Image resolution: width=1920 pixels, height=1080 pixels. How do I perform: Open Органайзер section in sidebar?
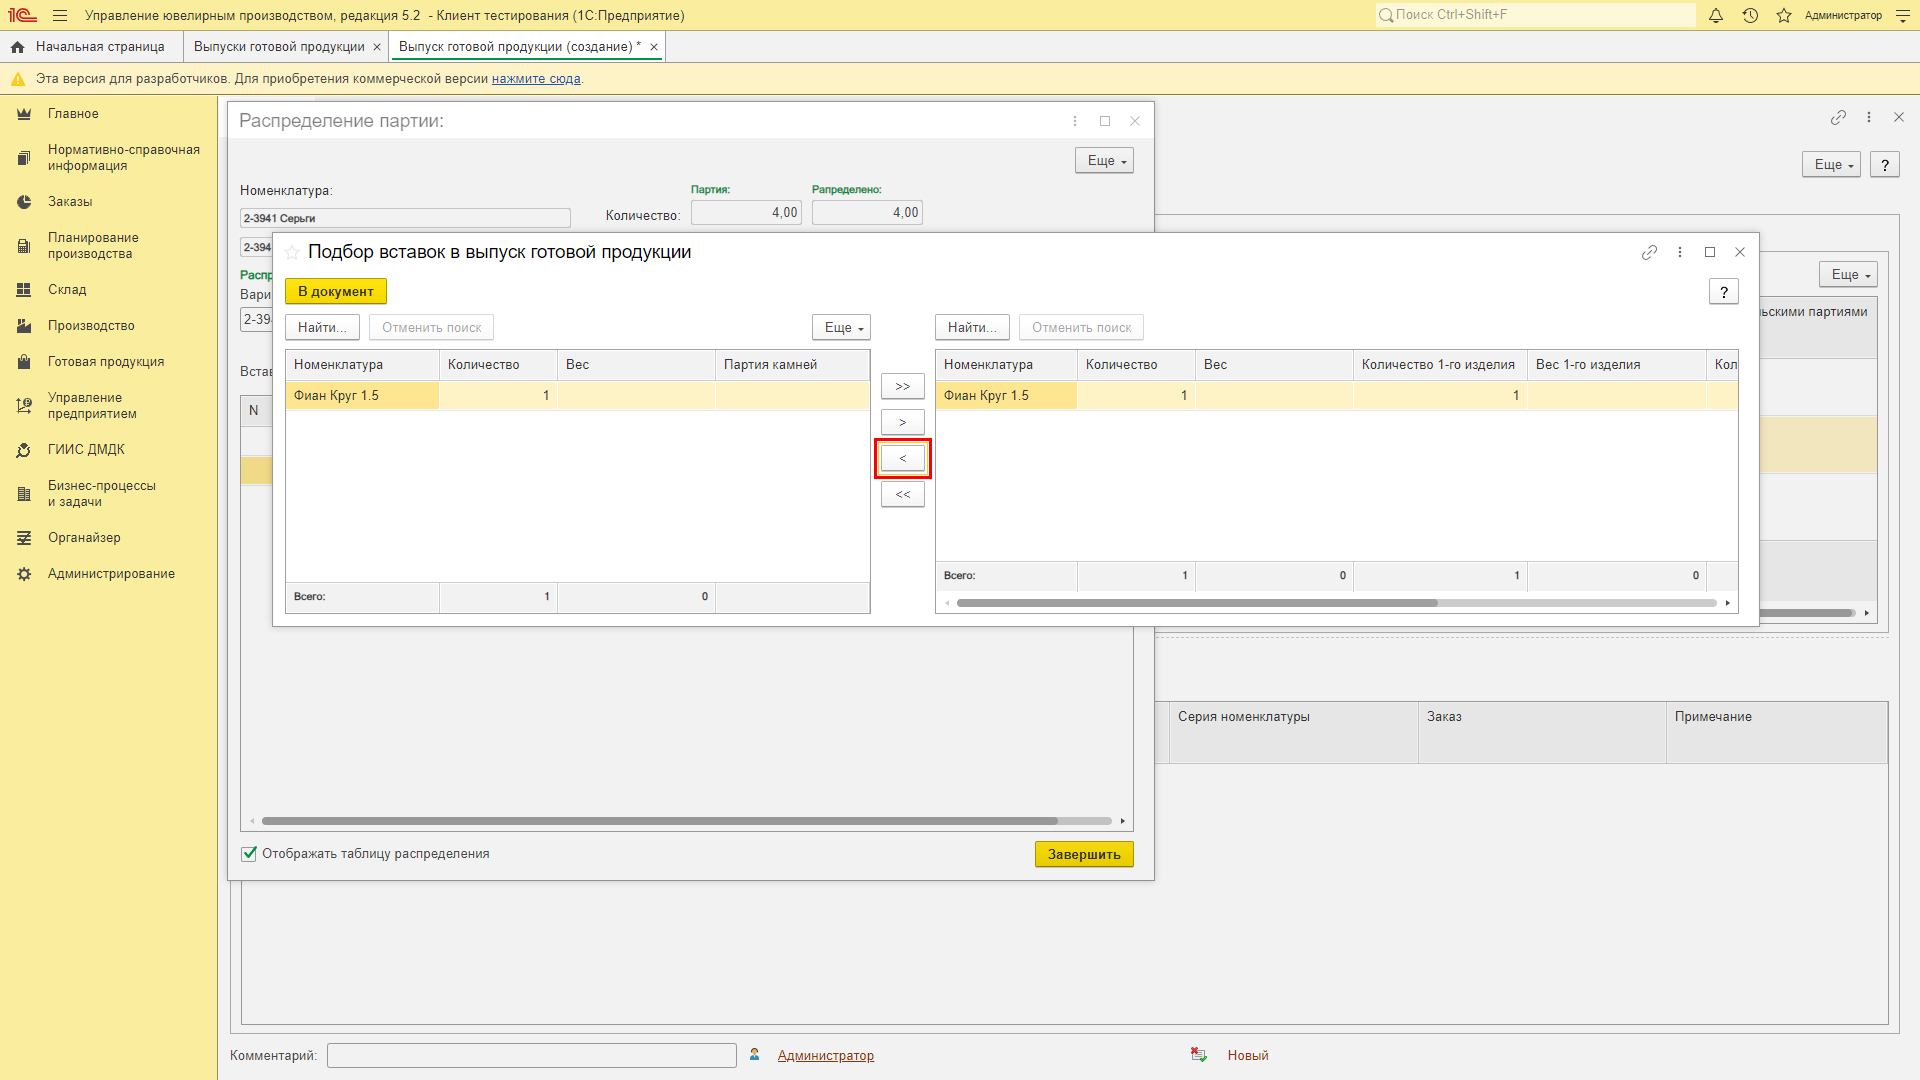pyautogui.click(x=84, y=538)
